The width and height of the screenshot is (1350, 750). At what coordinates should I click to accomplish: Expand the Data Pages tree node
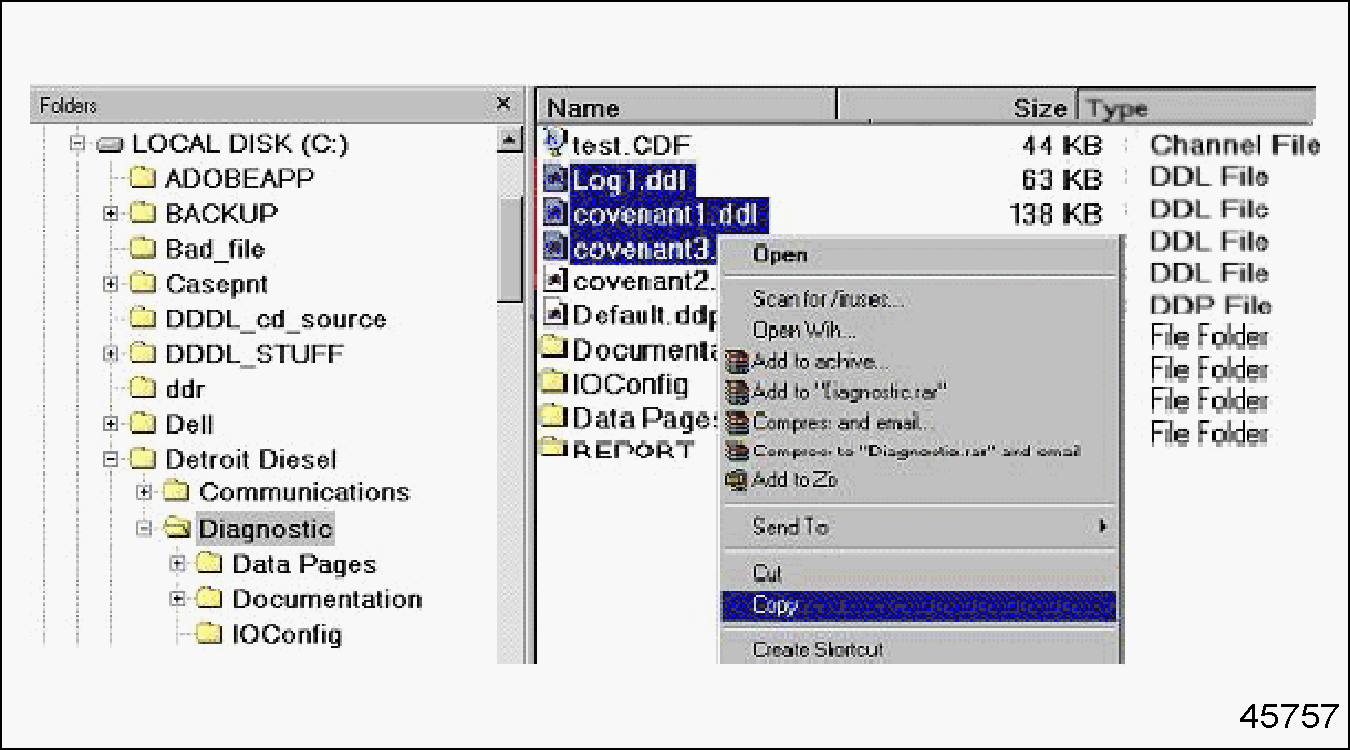click(x=178, y=564)
